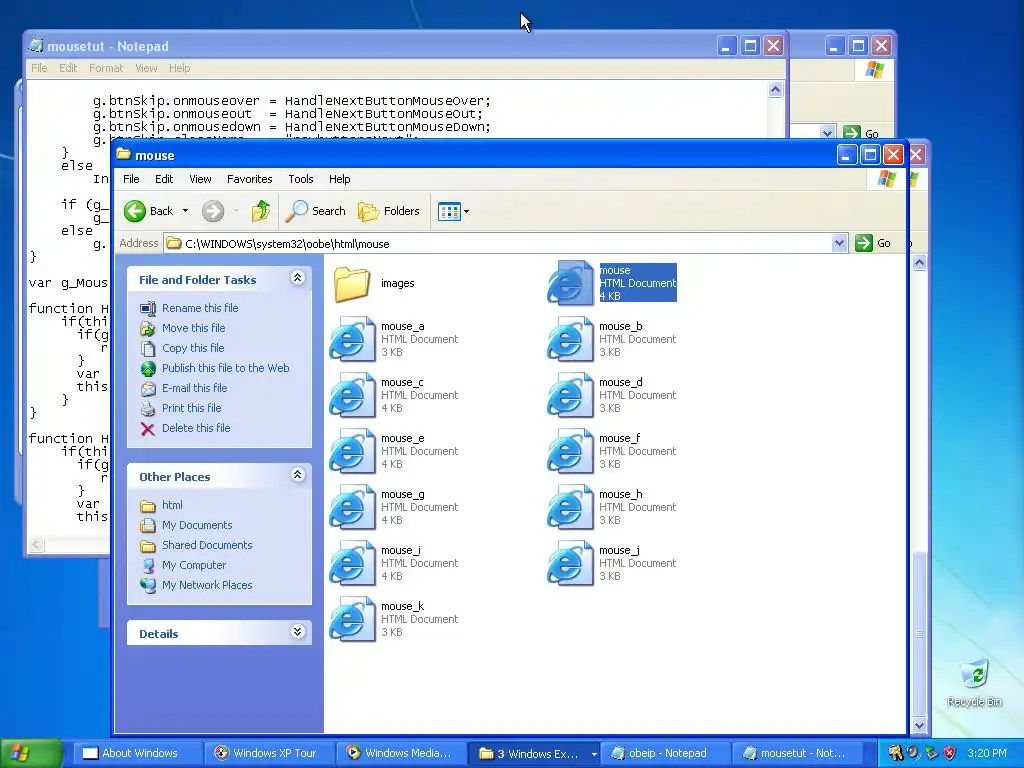Viewport: 1024px width, 768px height.
Task: Click the Up folder toolbar icon
Action: pyautogui.click(x=261, y=211)
